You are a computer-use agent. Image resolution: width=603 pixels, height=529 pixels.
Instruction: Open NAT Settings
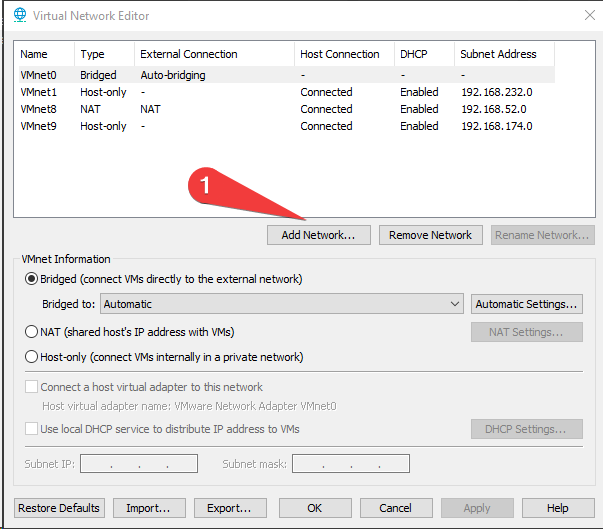click(x=527, y=332)
